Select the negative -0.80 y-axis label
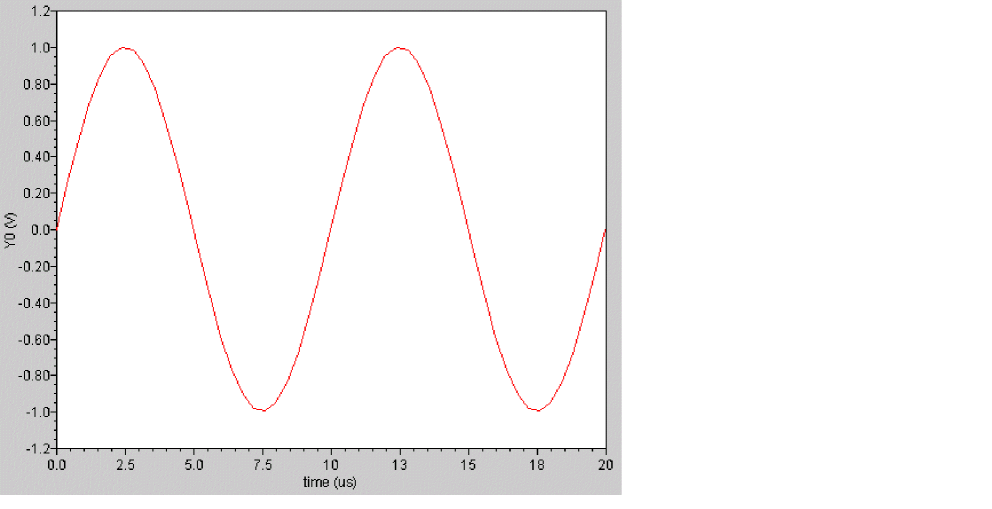Screen dimensions: 992x509 pyautogui.click(x=34, y=376)
